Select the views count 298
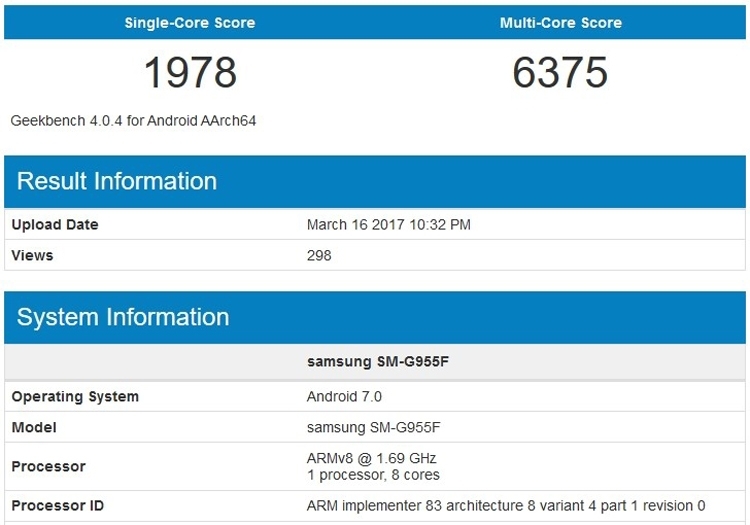Viewport: 750px width, 525px height. tap(319, 255)
